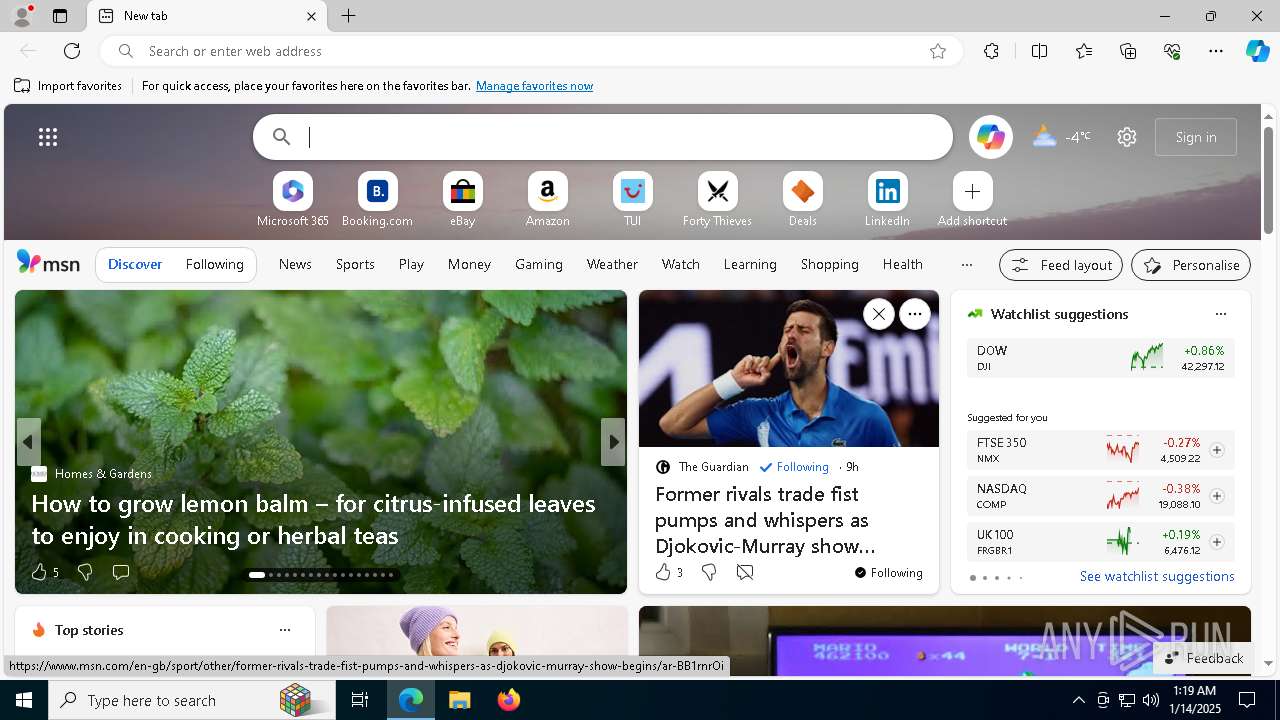Open the tab actions menu icon
Image resolution: width=1280 pixels, height=720 pixels.
(x=60, y=16)
